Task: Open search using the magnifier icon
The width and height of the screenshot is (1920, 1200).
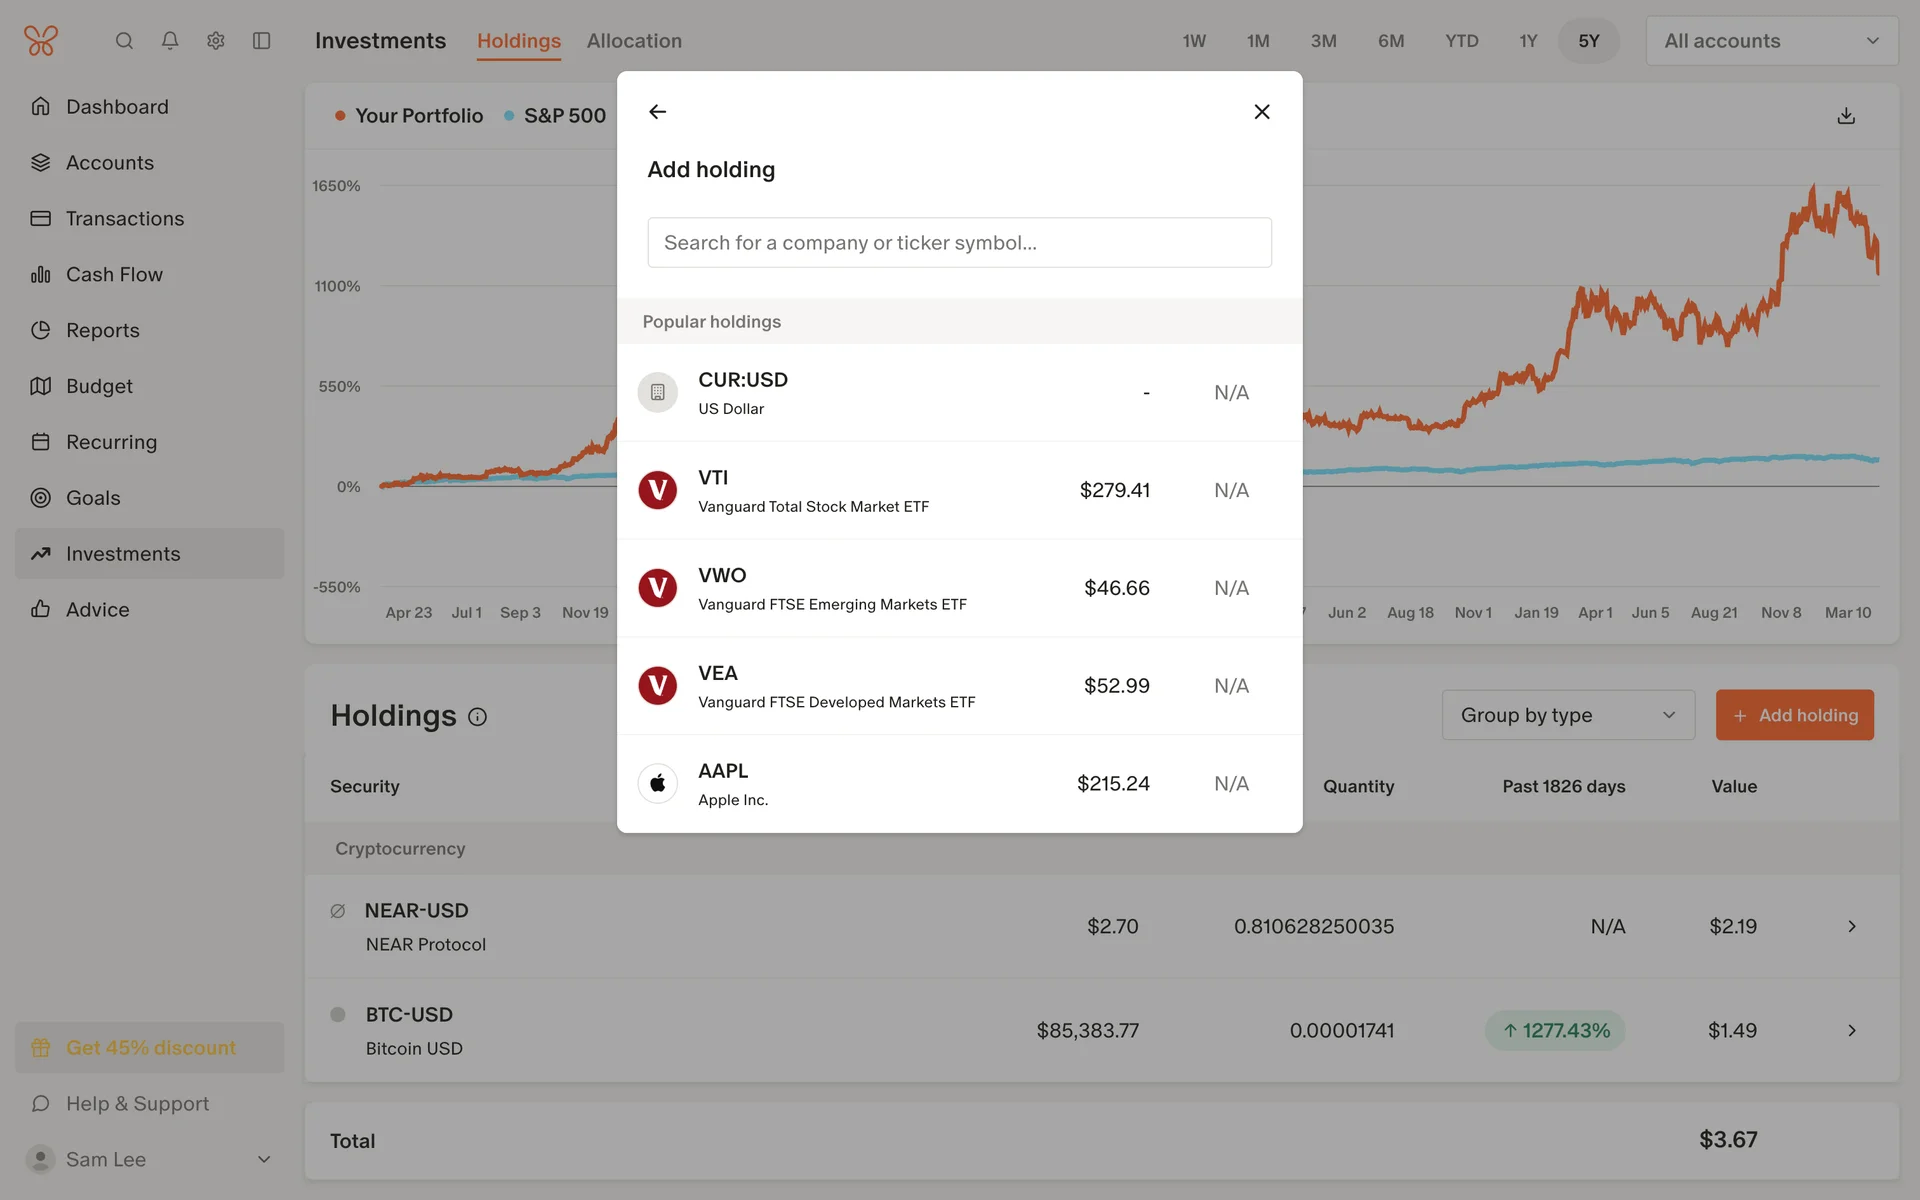Action: tap(124, 41)
